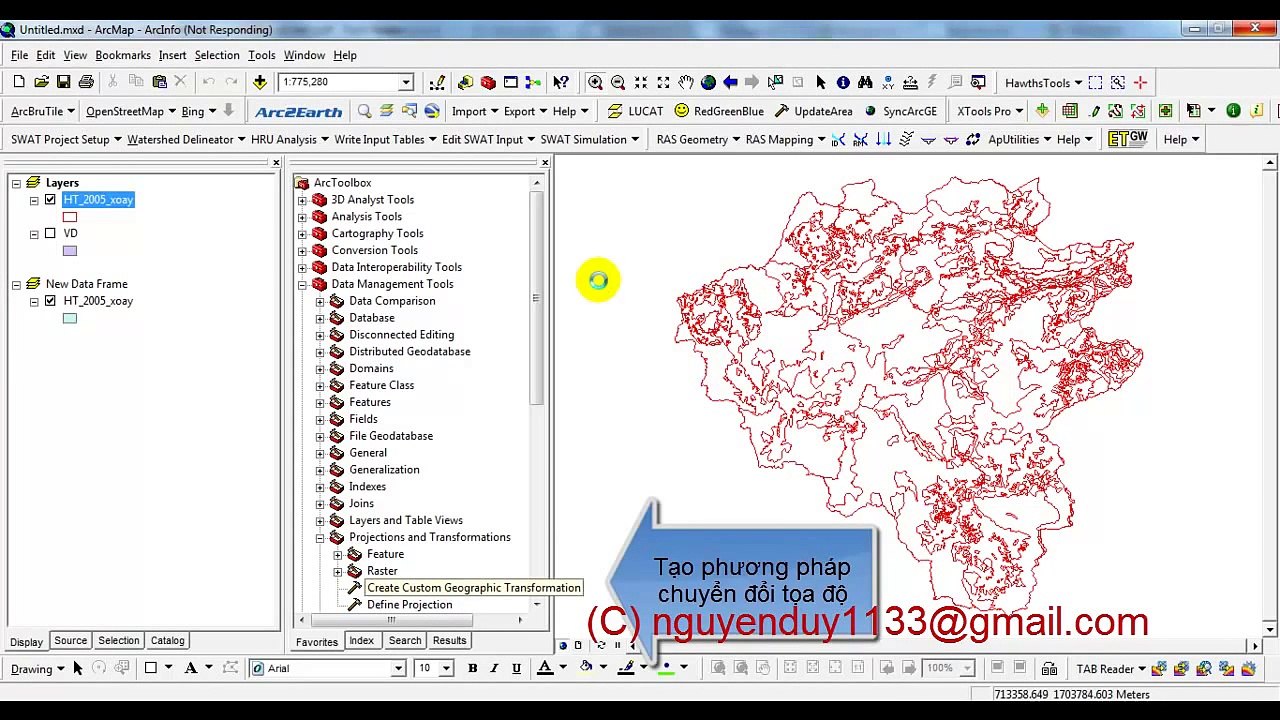Open the Bookmarks menu

pyautogui.click(x=123, y=55)
